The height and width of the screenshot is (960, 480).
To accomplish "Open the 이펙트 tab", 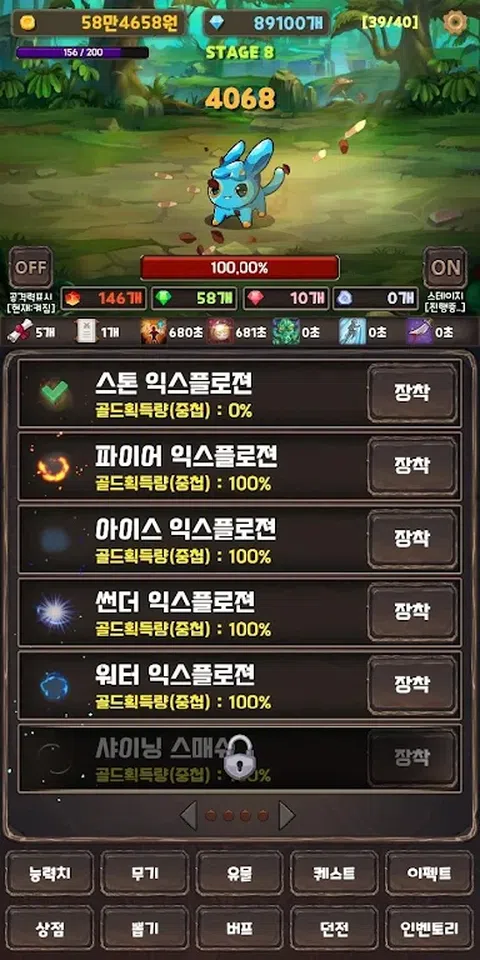I will coord(429,873).
